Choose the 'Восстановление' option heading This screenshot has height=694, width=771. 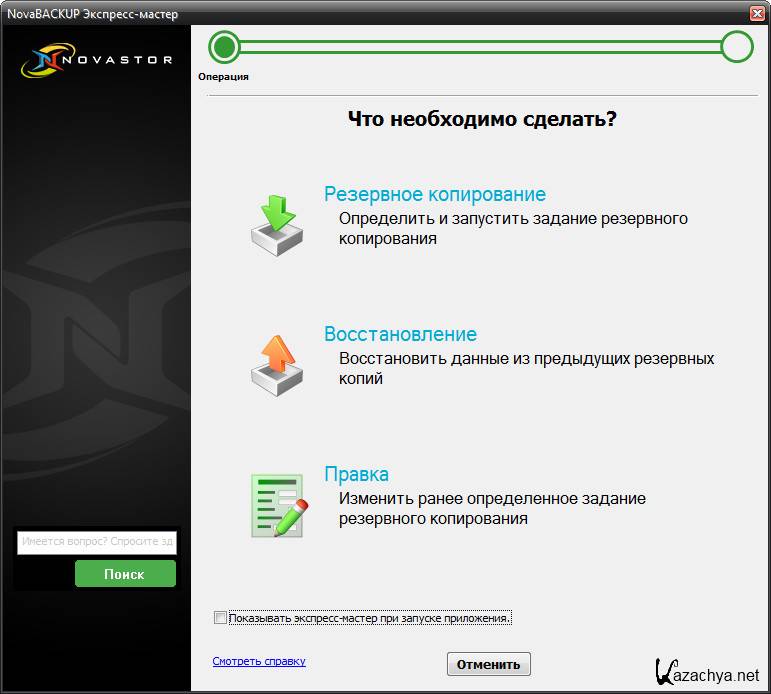click(x=400, y=334)
